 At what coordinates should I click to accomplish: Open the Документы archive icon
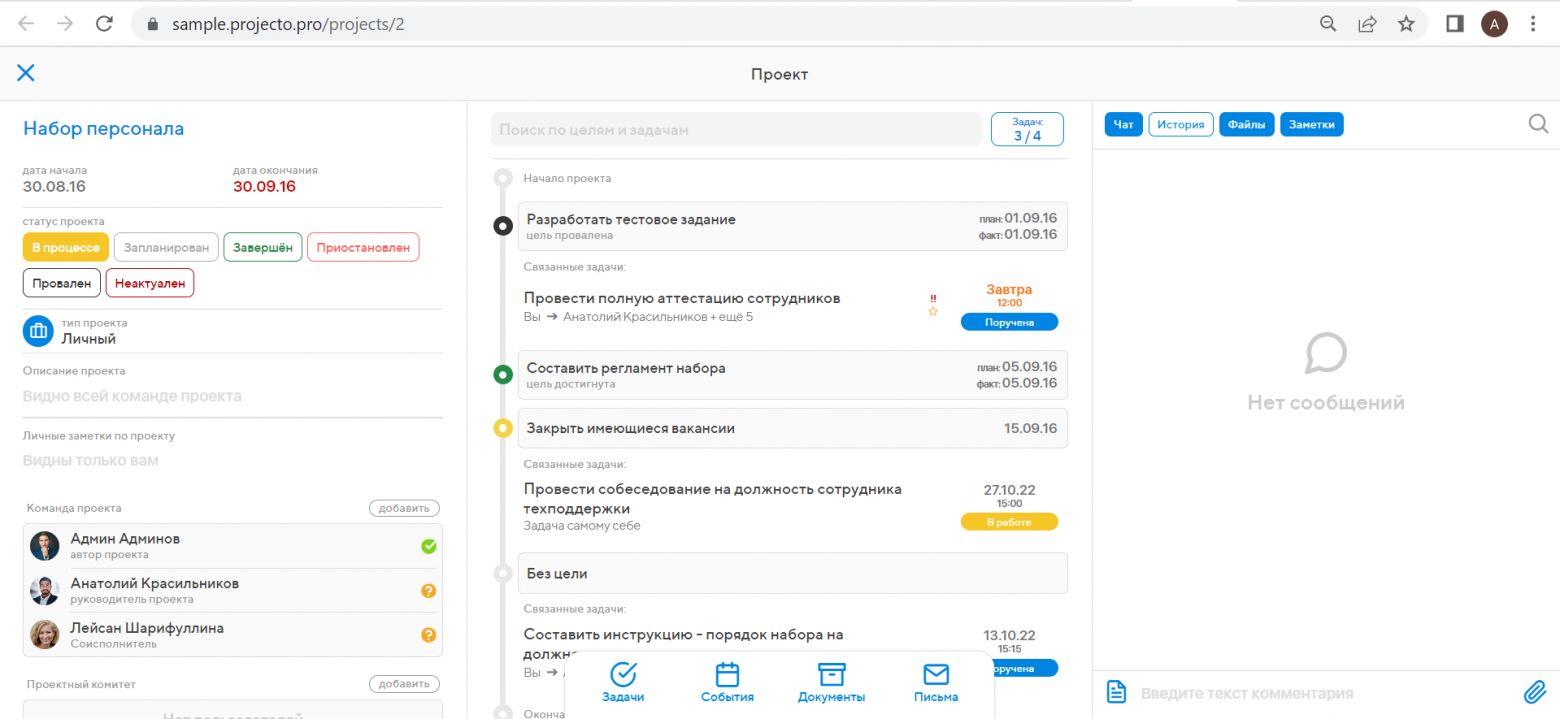coord(831,675)
